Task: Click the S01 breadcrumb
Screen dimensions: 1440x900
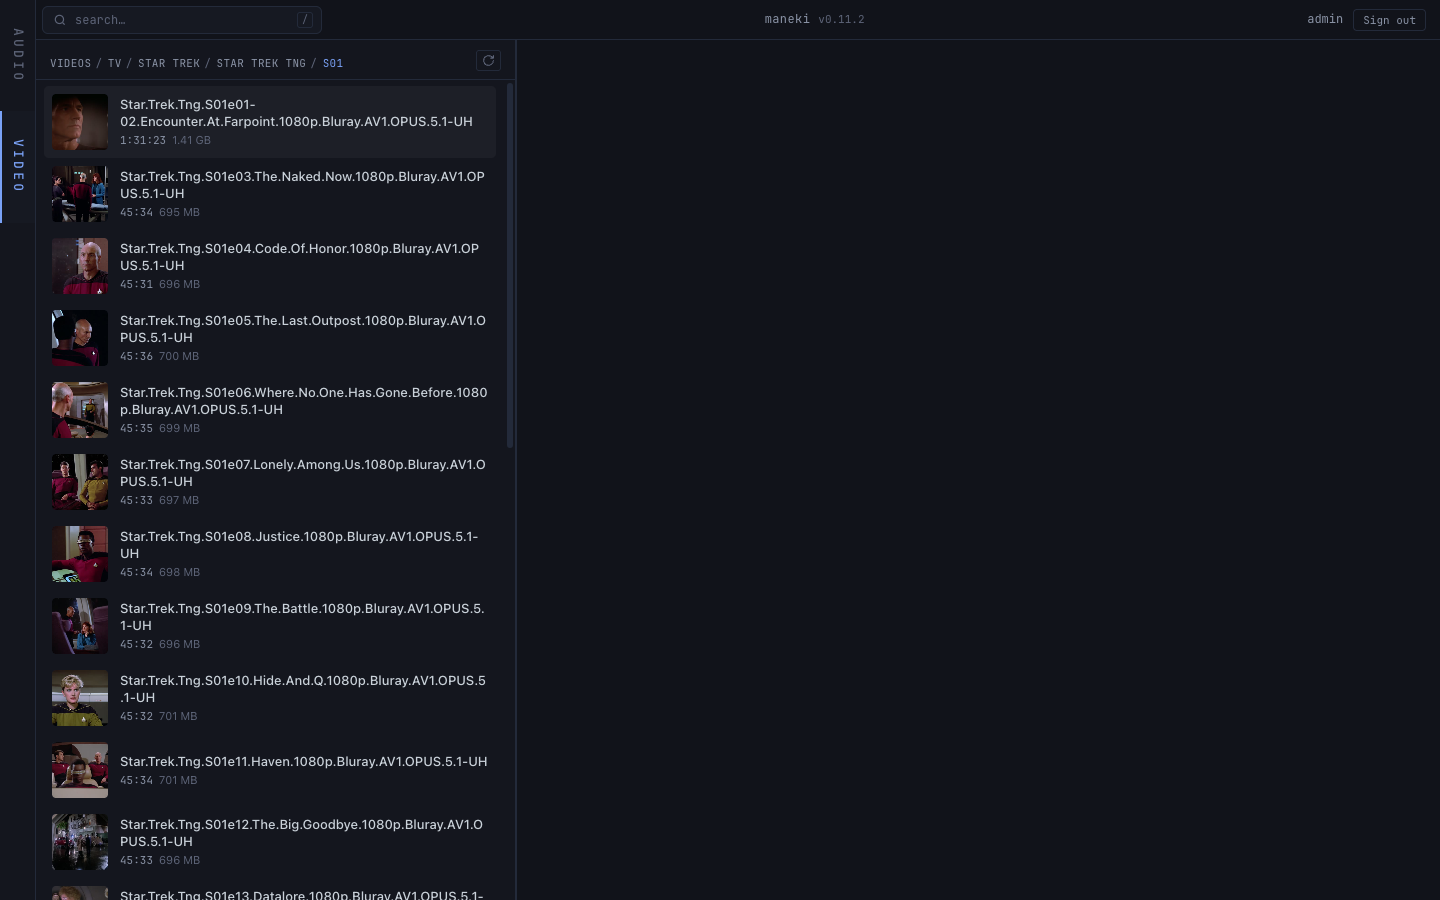Action: [333, 63]
